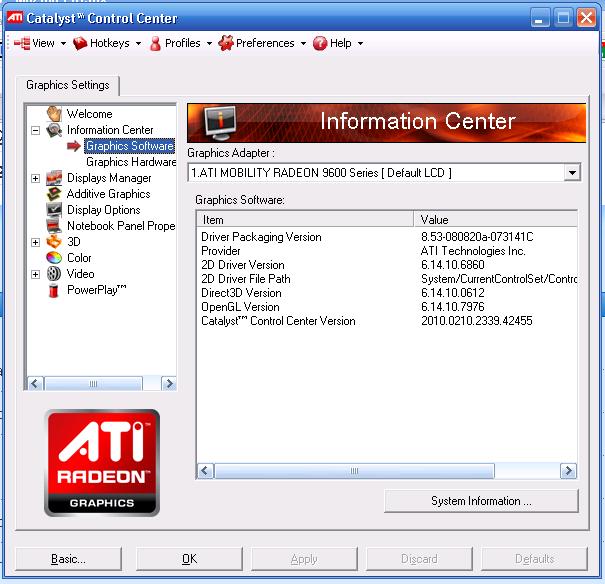The width and height of the screenshot is (605, 584).
Task: Open Color settings via color wheel icon
Action: tap(54, 258)
